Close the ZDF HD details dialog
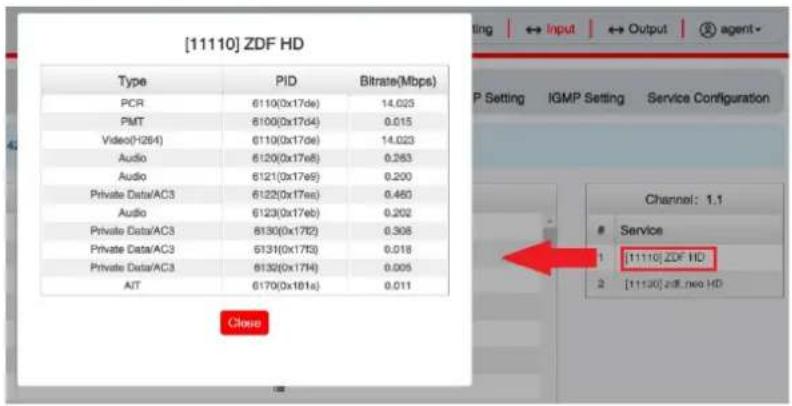This screenshot has width=792, height=406. pos(244,323)
